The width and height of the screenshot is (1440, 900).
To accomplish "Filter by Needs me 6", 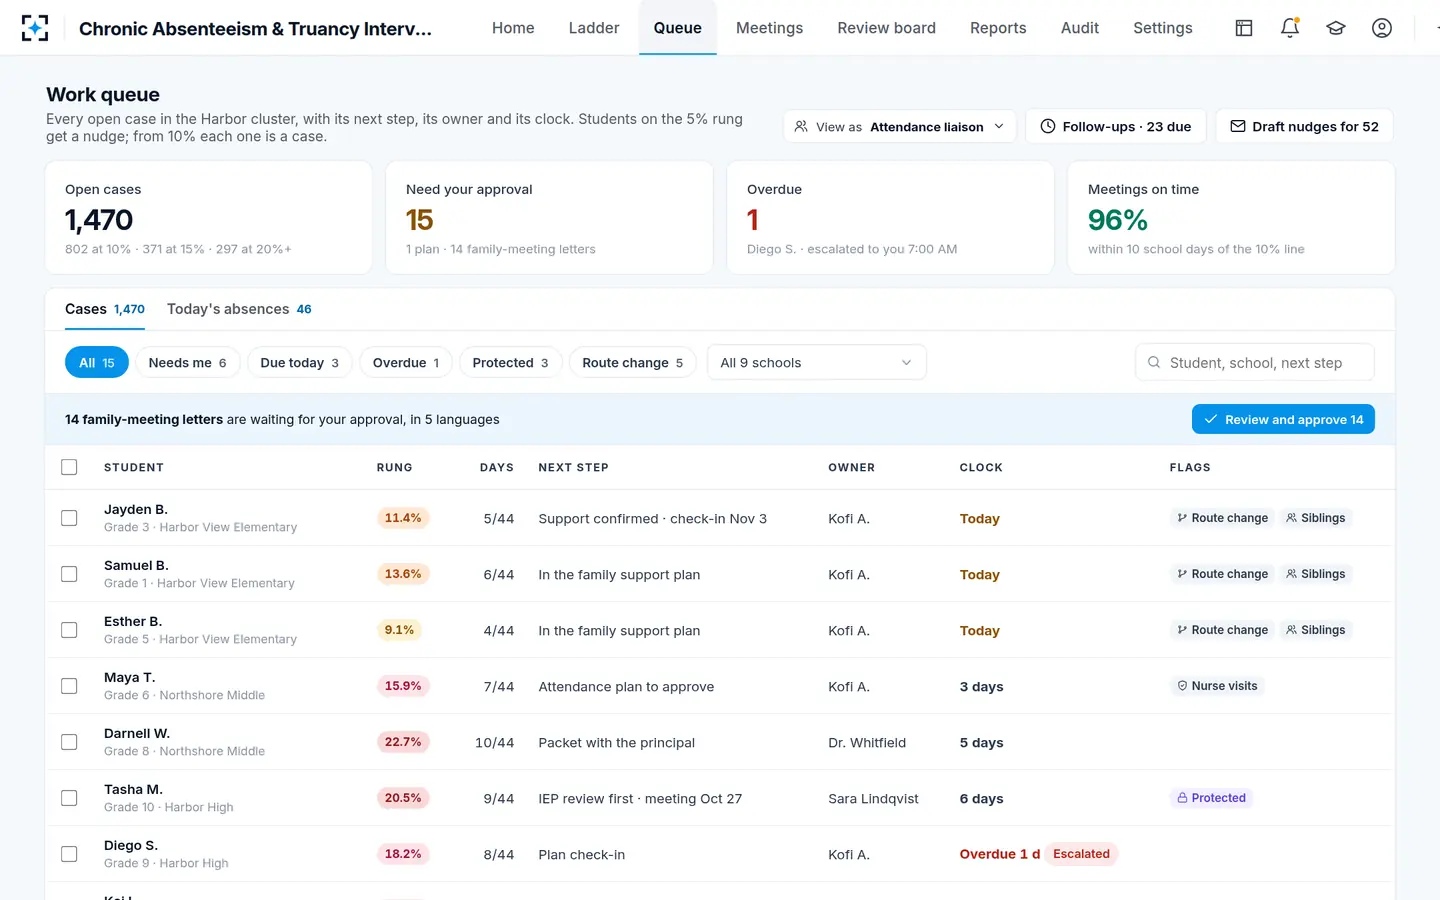I will coord(187,363).
